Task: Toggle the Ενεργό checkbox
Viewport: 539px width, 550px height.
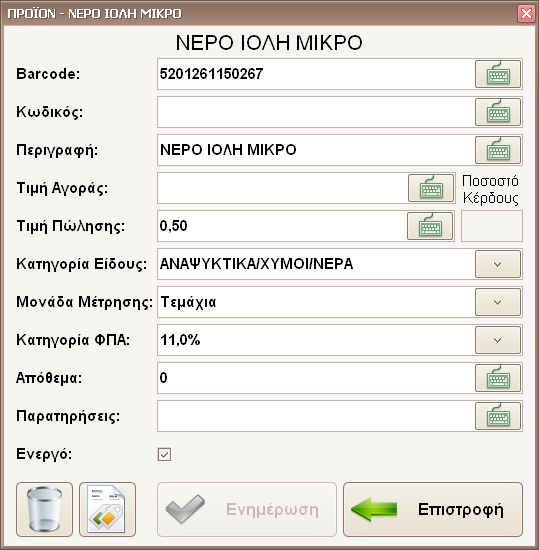Action: pos(164,454)
